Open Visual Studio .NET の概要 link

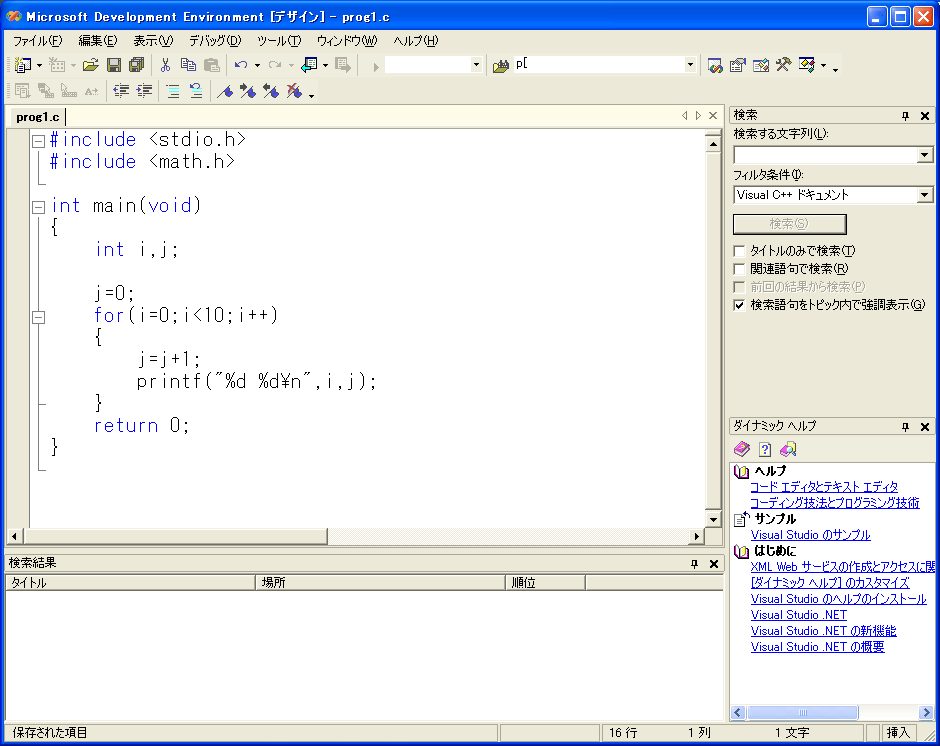(x=818, y=647)
